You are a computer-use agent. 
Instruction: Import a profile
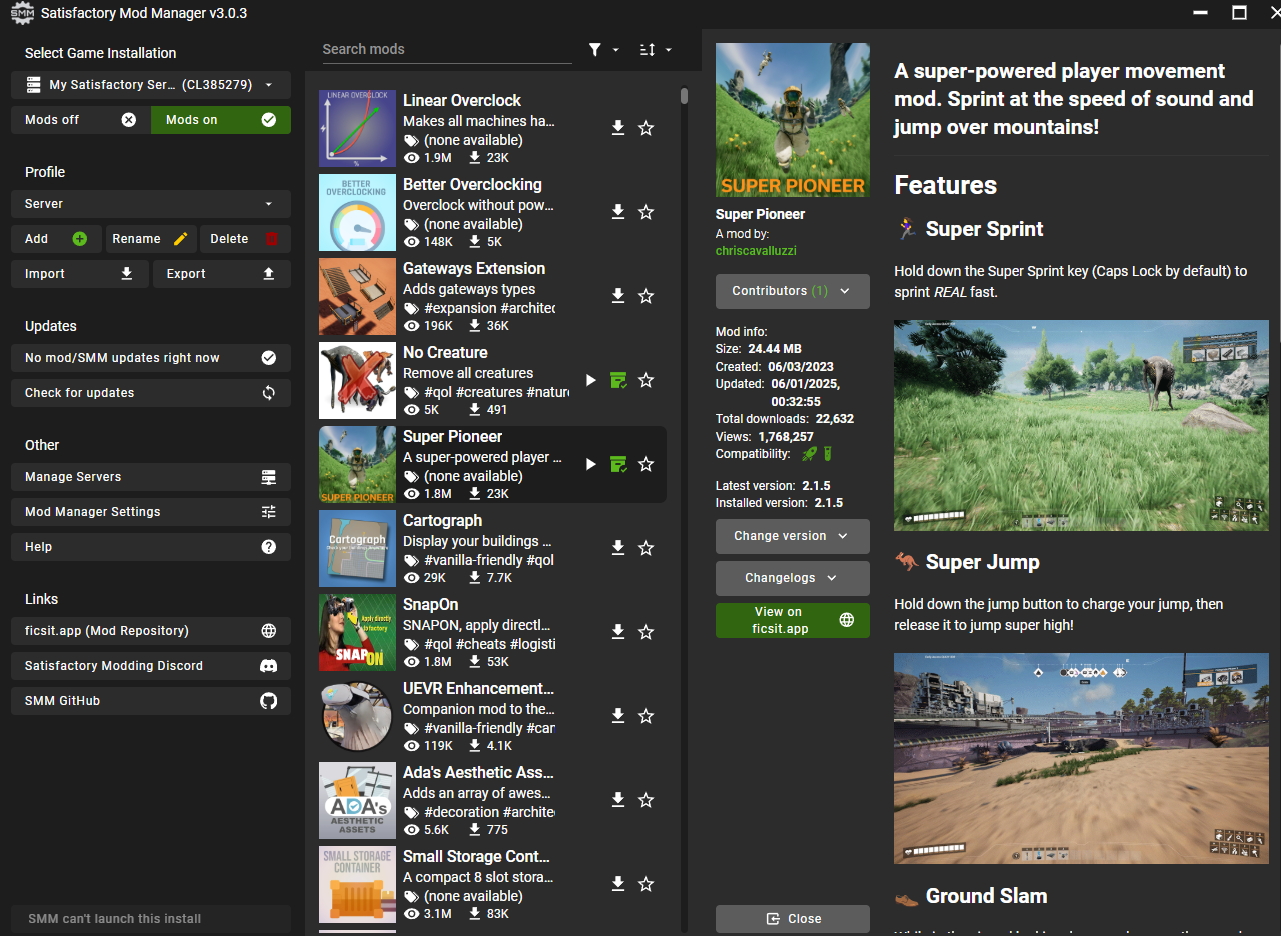point(80,274)
